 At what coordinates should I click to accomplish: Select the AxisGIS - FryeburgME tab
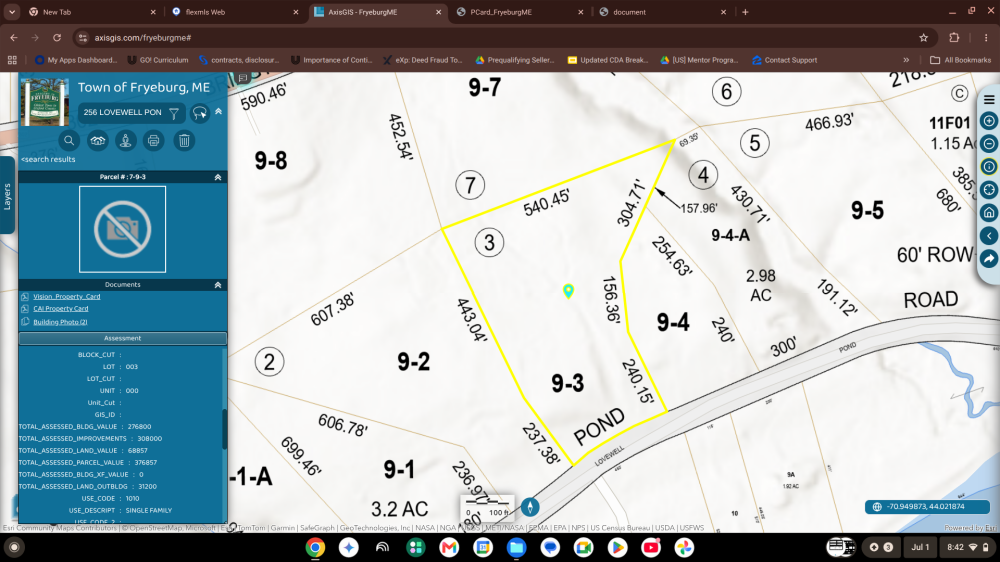tap(378, 12)
